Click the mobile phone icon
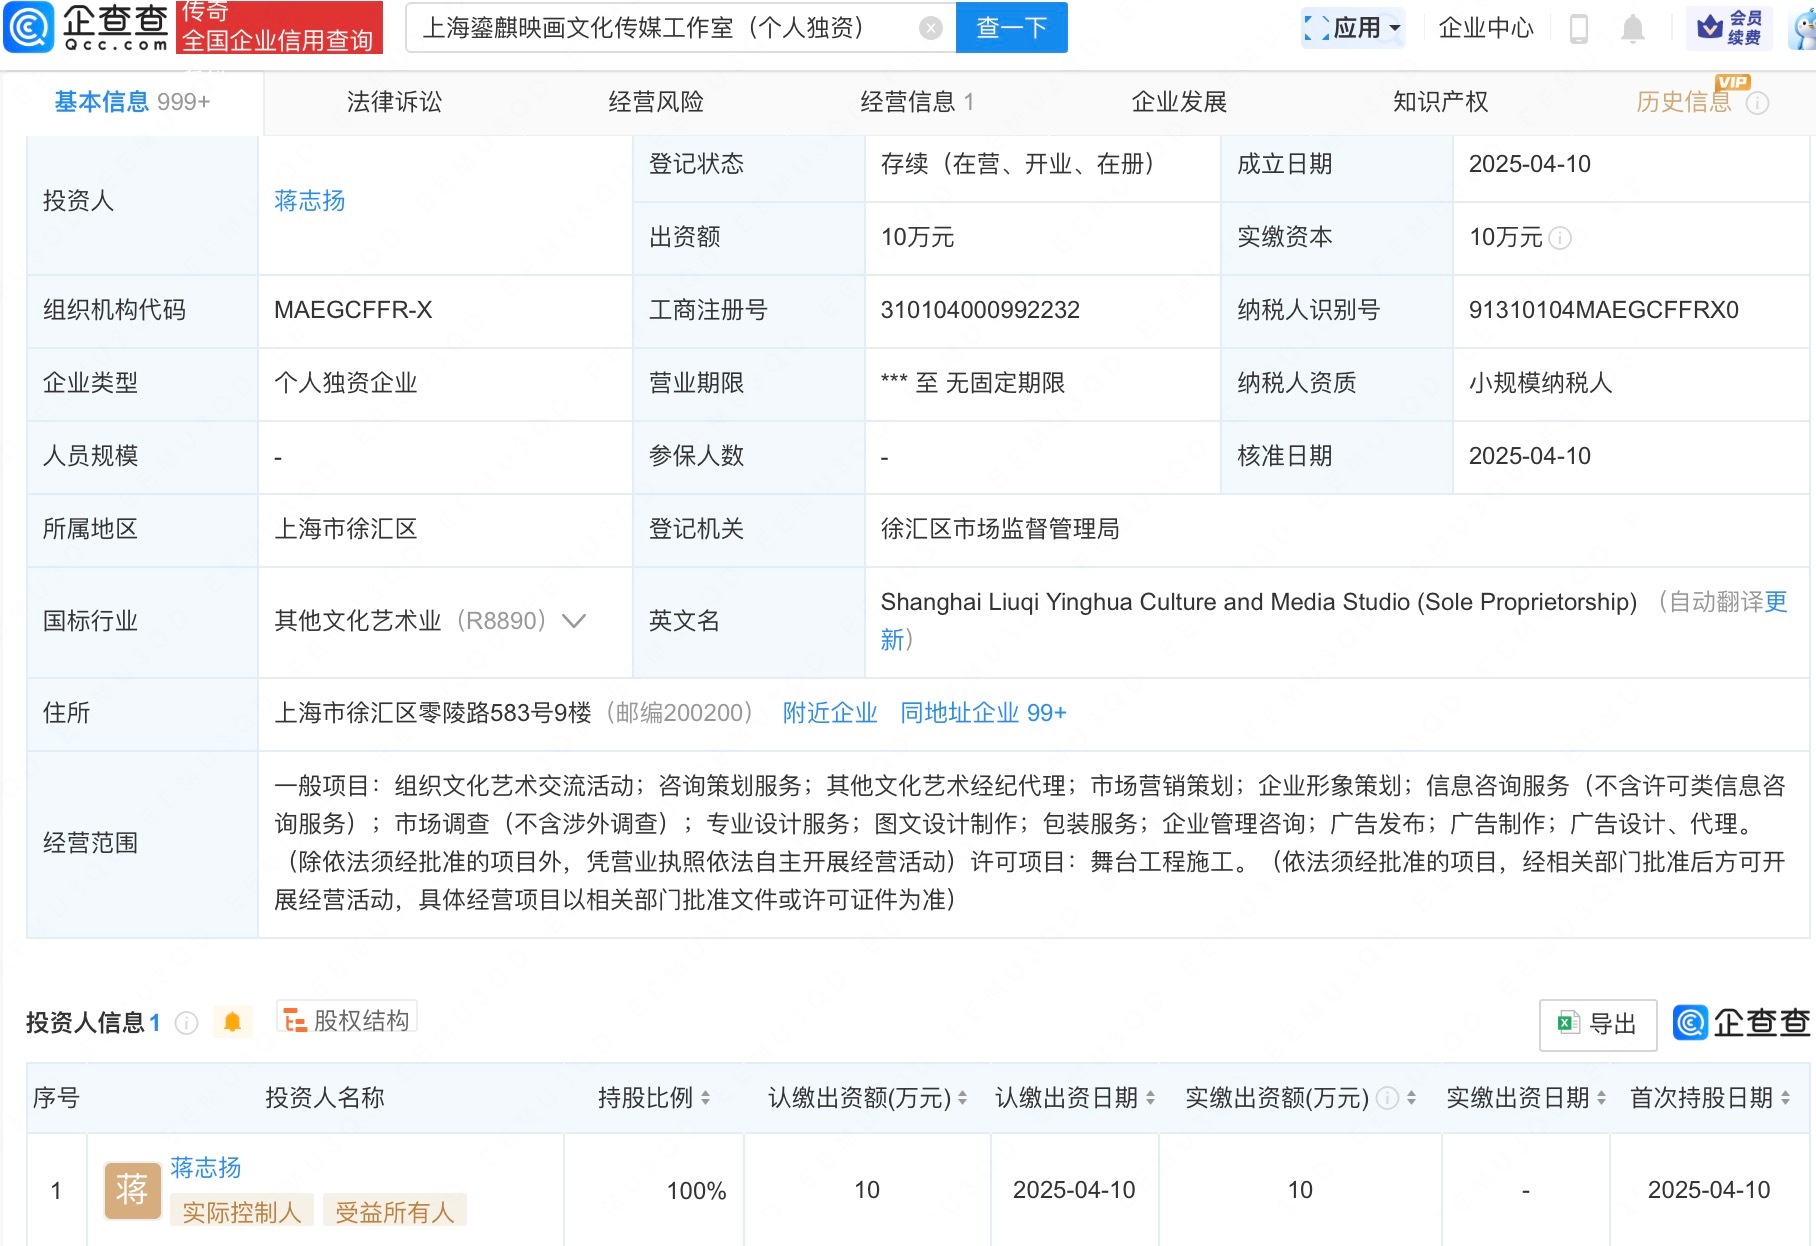 pos(1579,29)
